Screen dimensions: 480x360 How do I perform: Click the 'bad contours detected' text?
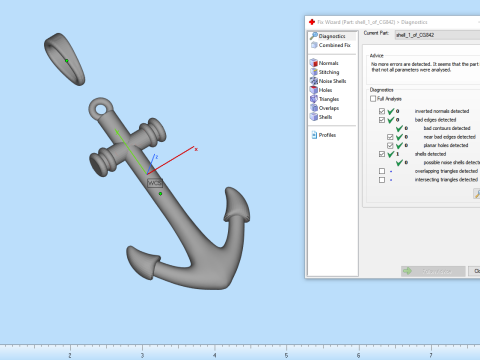coord(447,128)
